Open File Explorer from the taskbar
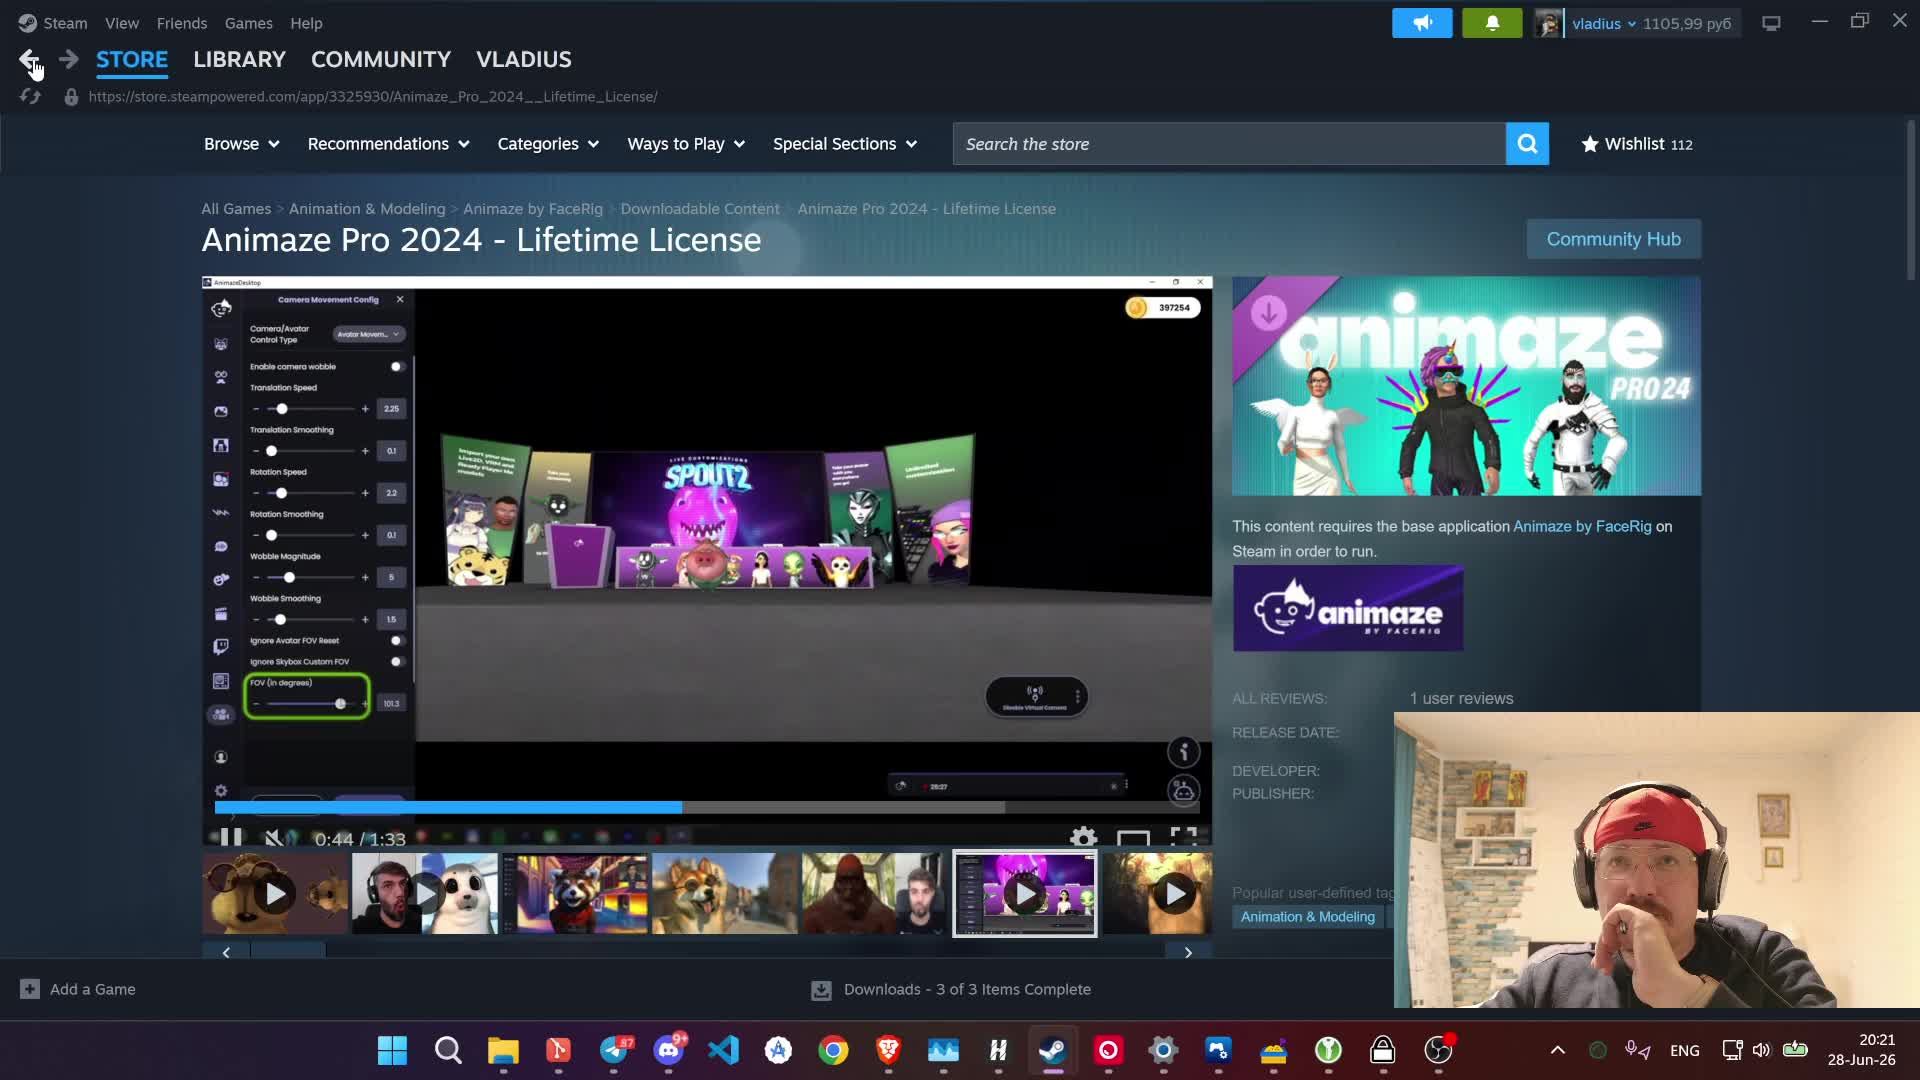1920x1080 pixels. point(503,1050)
